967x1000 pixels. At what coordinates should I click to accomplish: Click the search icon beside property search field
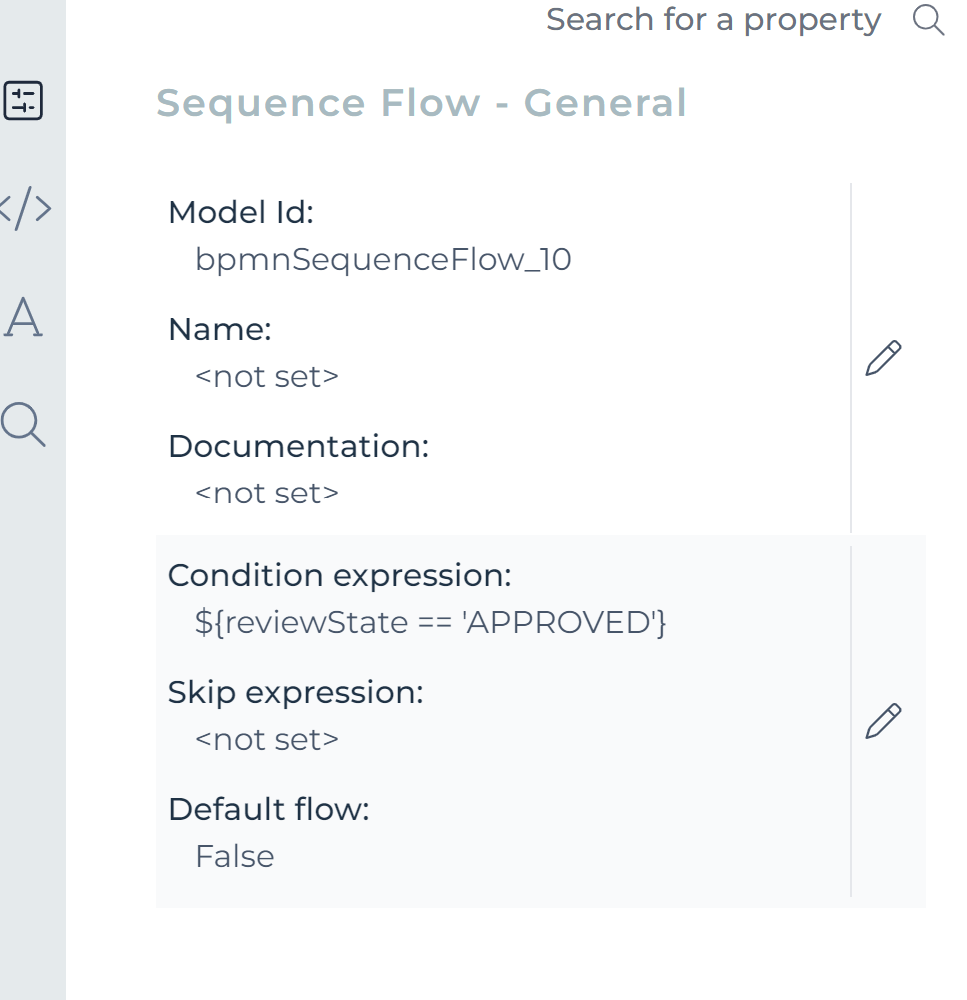(928, 21)
